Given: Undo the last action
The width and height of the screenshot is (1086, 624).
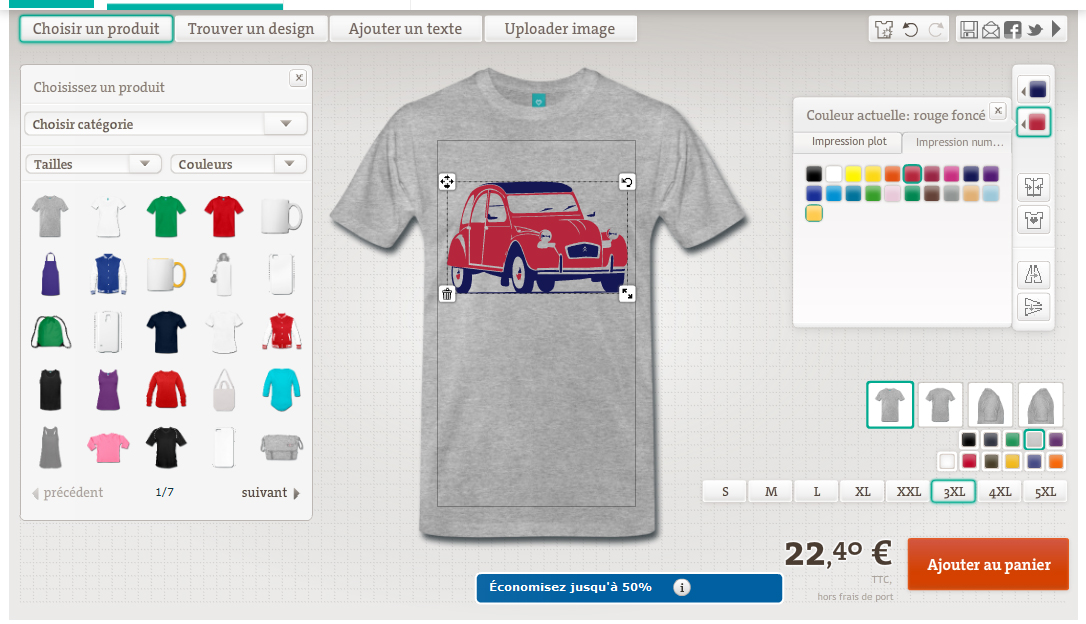Looking at the screenshot, I should [x=910, y=29].
